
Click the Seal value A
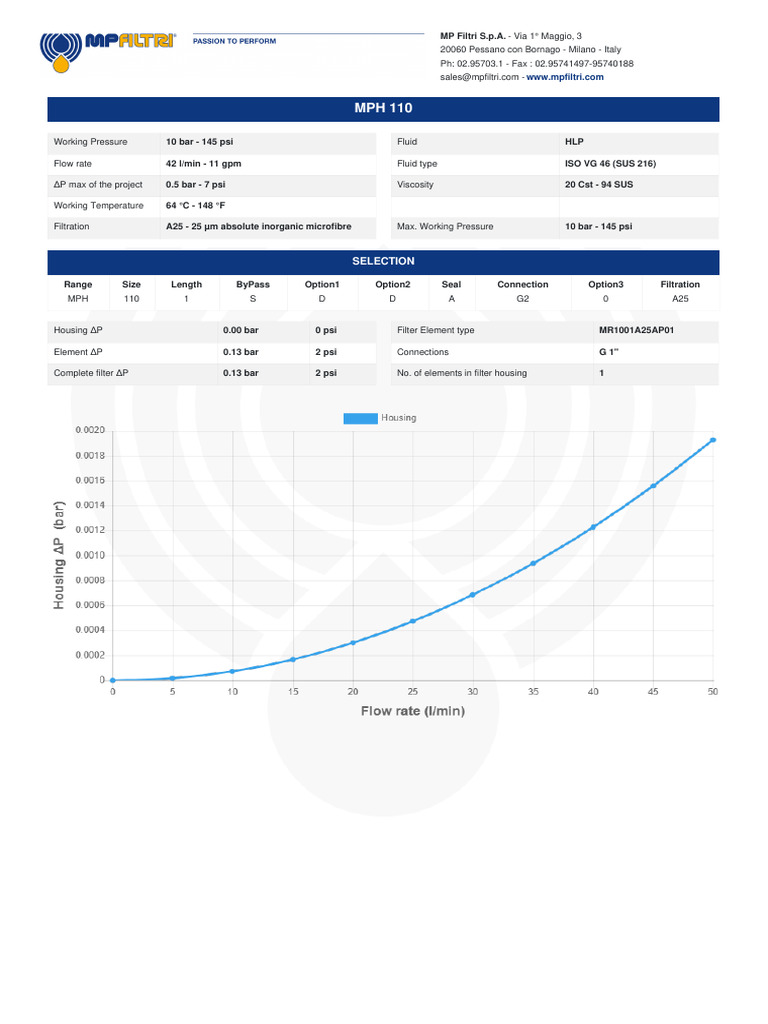pyautogui.click(x=451, y=299)
